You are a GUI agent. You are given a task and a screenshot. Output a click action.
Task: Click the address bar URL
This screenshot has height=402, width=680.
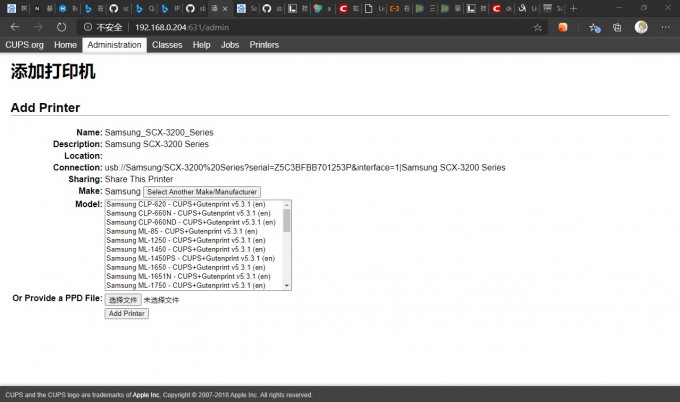182,27
